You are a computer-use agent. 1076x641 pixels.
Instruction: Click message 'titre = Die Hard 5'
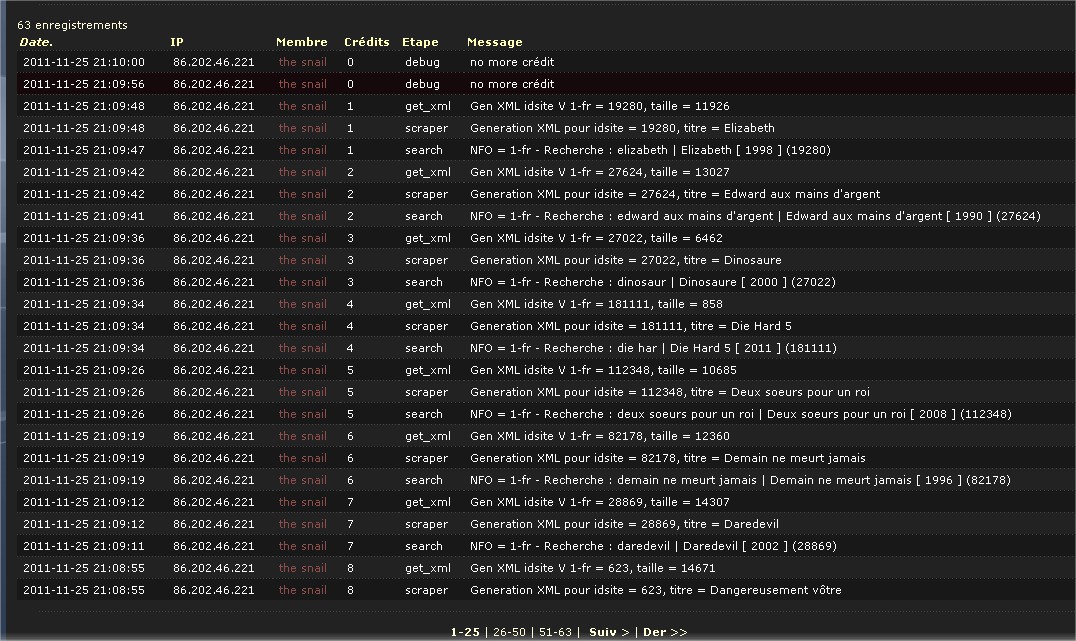631,325
